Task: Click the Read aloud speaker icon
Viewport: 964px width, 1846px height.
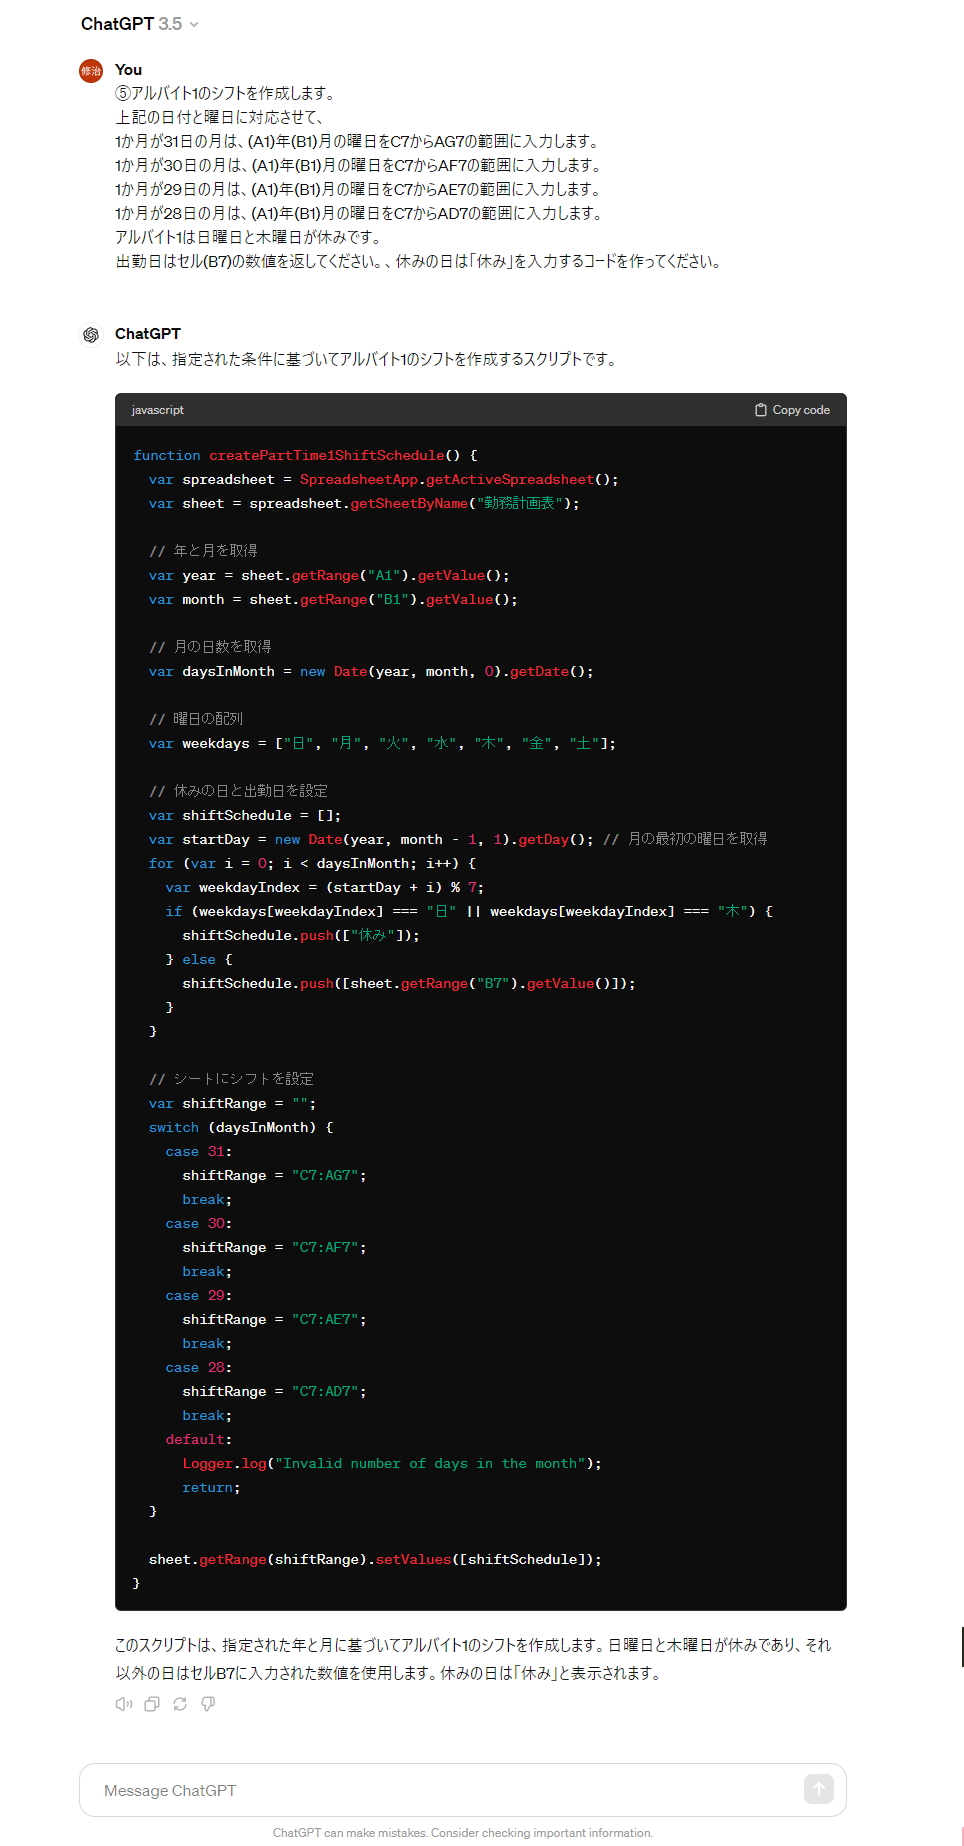Action: [x=124, y=1704]
